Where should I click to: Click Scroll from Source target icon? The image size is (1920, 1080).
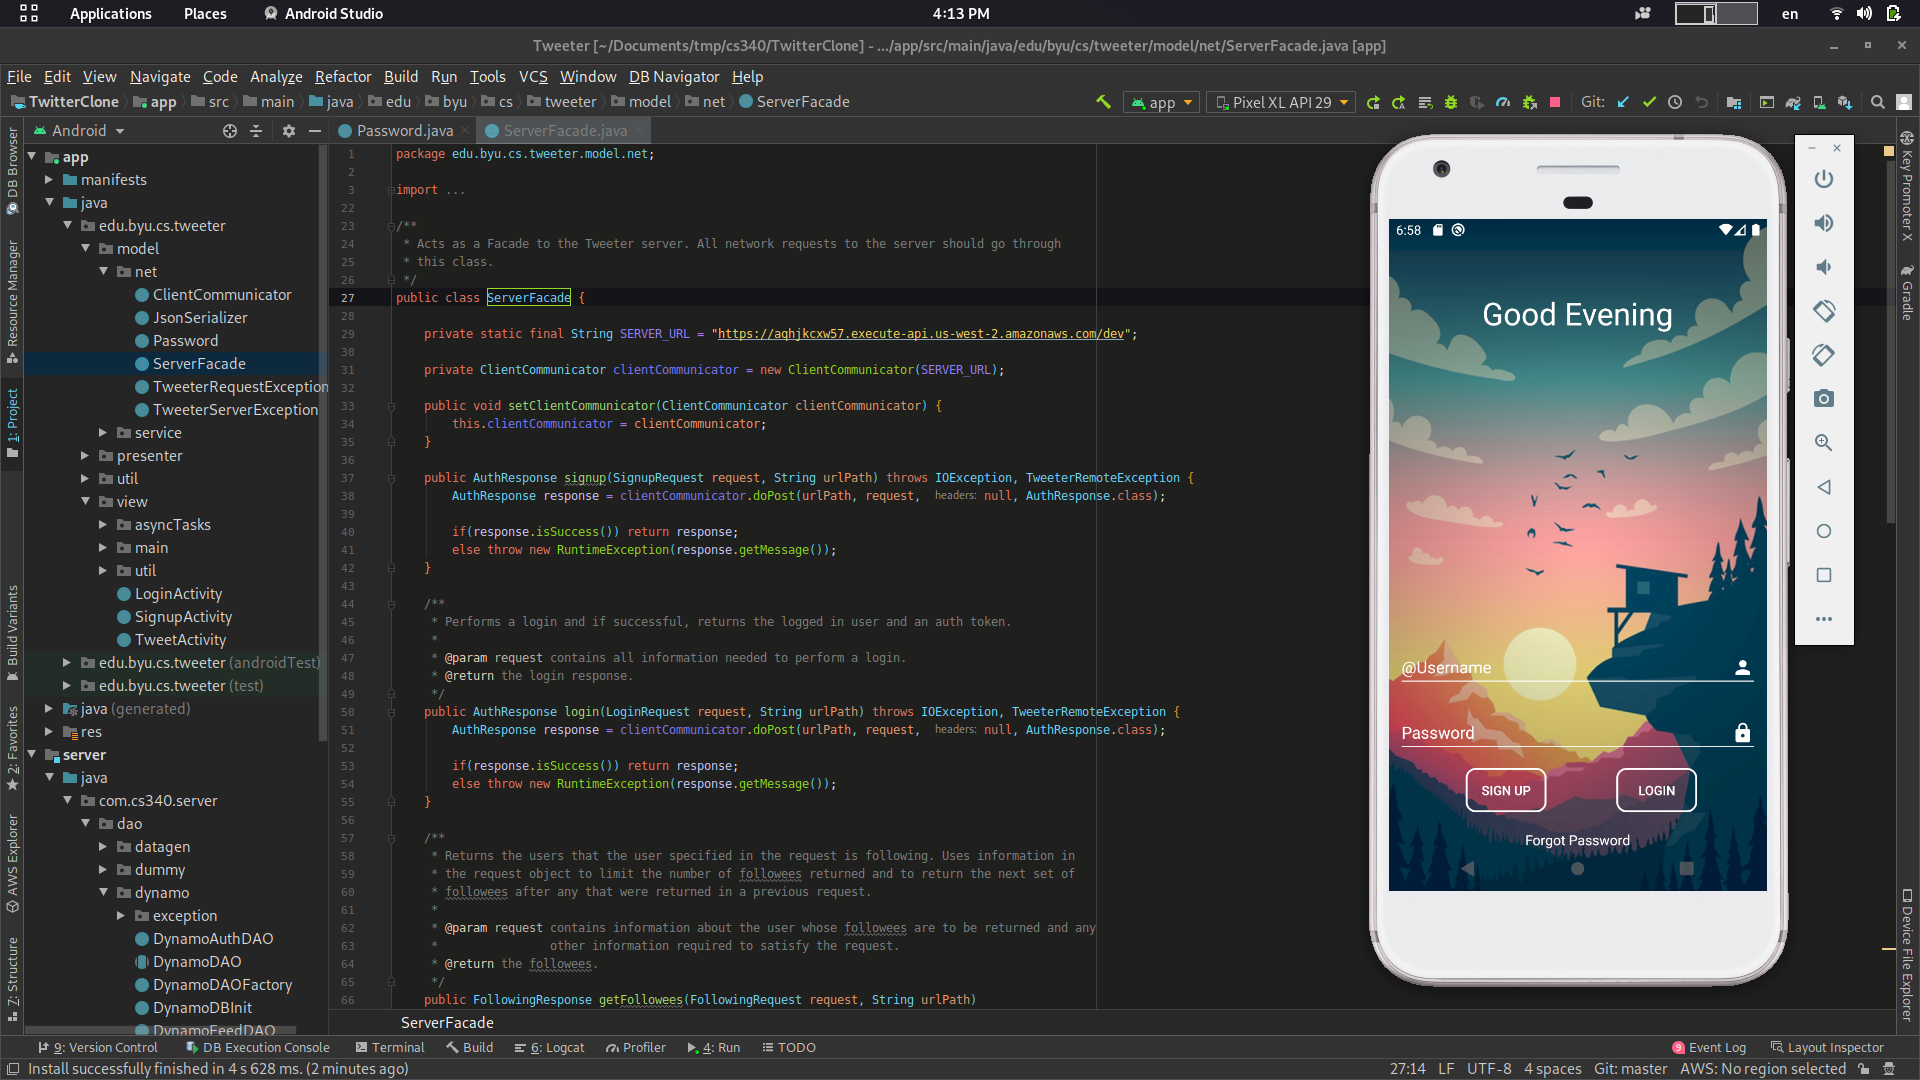point(230,131)
